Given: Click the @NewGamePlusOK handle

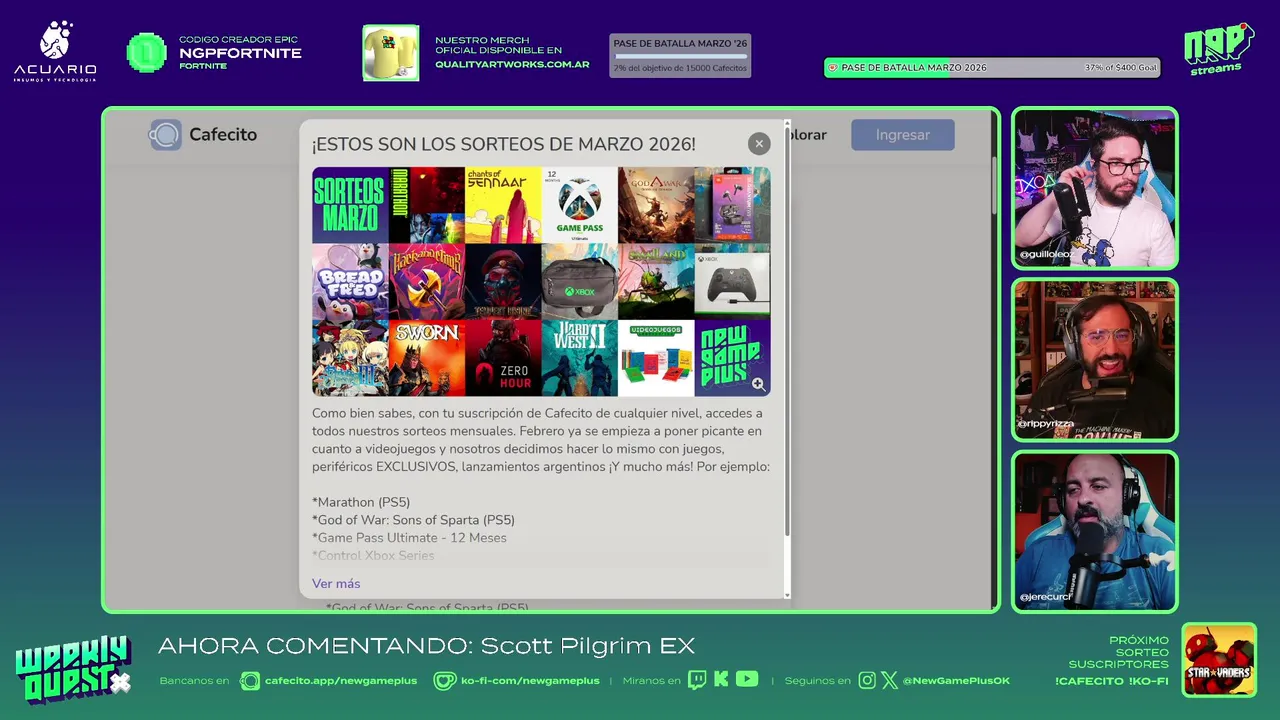Looking at the screenshot, I should pos(956,681).
